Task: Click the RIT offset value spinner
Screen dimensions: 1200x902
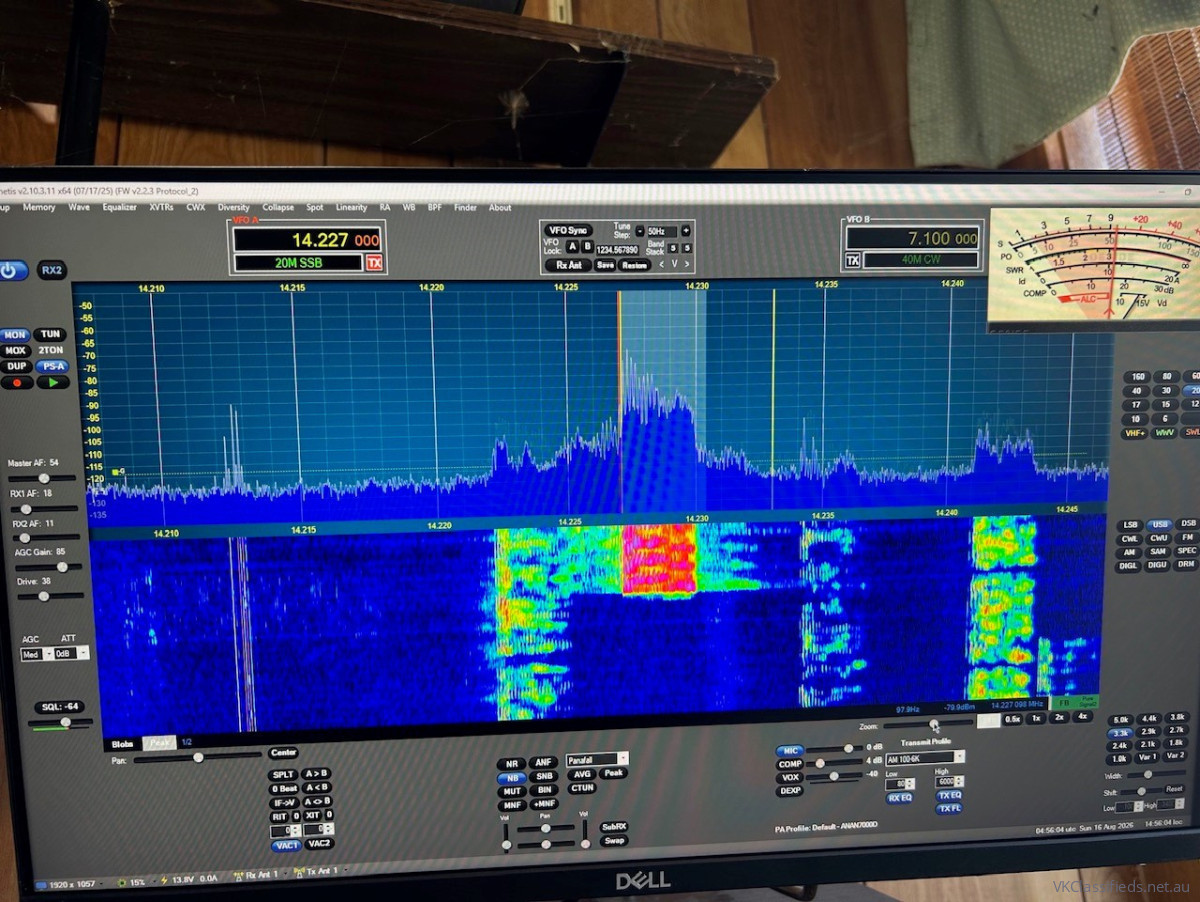Action: [285, 830]
